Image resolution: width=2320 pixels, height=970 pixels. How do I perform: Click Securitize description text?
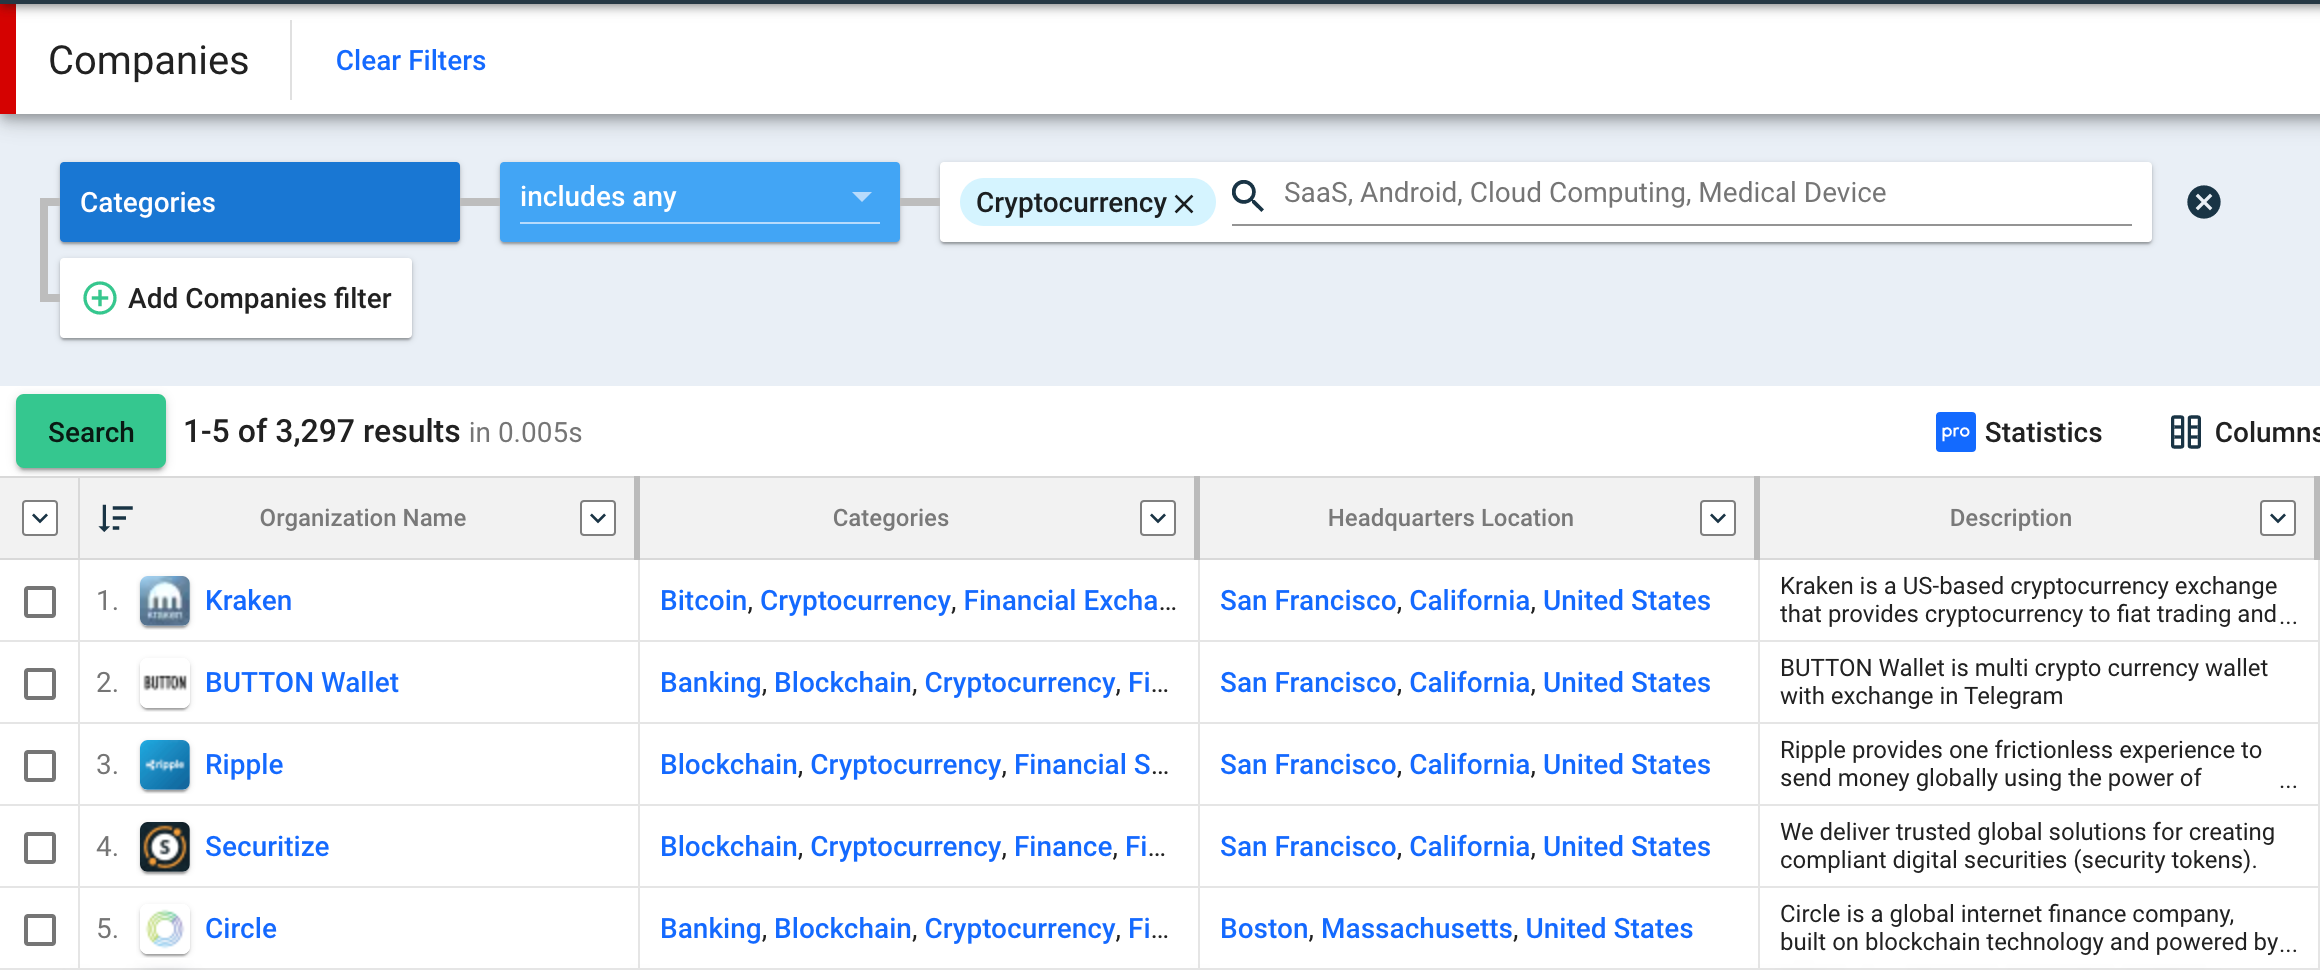coord(2027,846)
